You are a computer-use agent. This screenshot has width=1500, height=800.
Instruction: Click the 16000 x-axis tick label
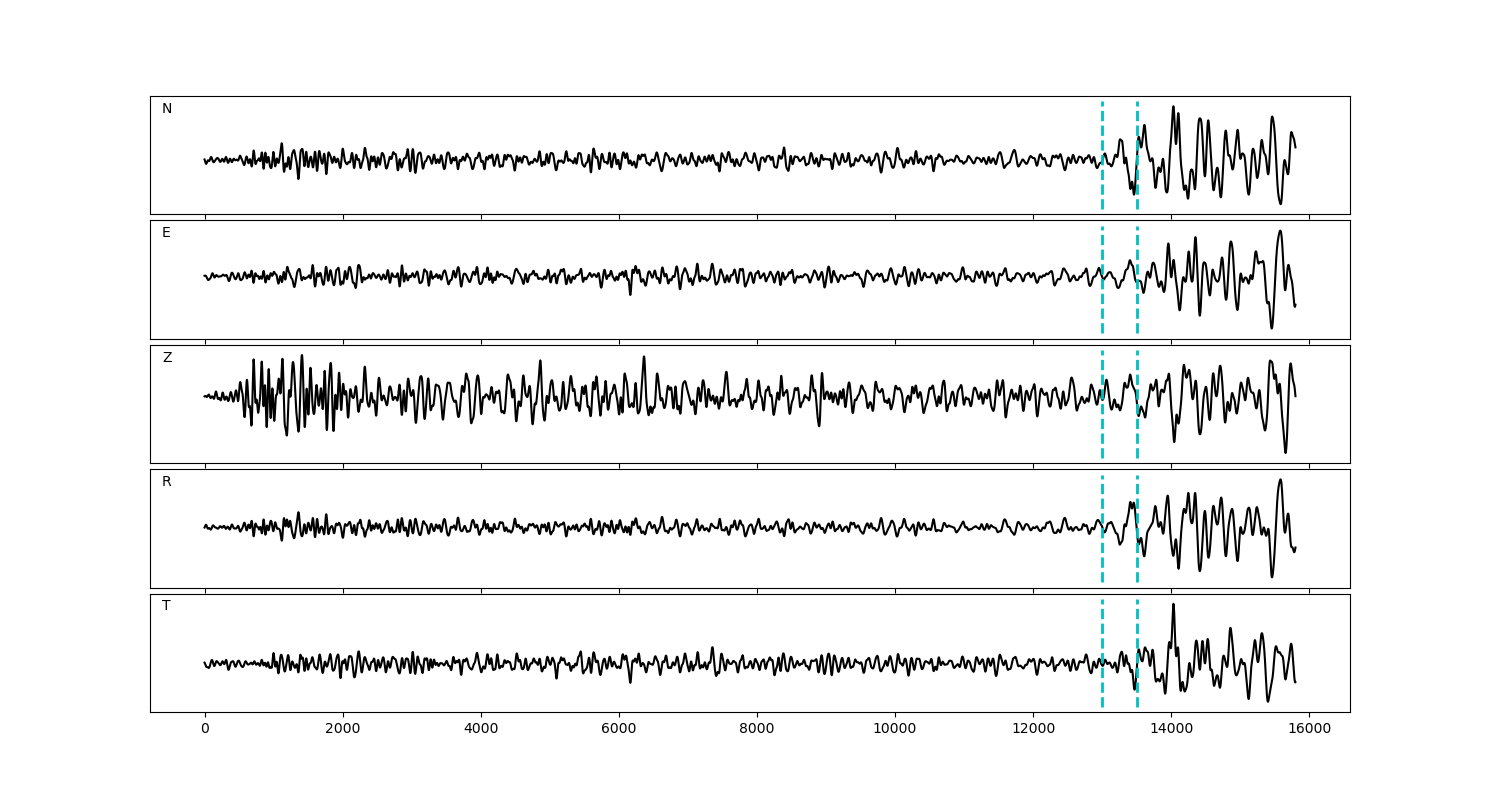point(1309,730)
